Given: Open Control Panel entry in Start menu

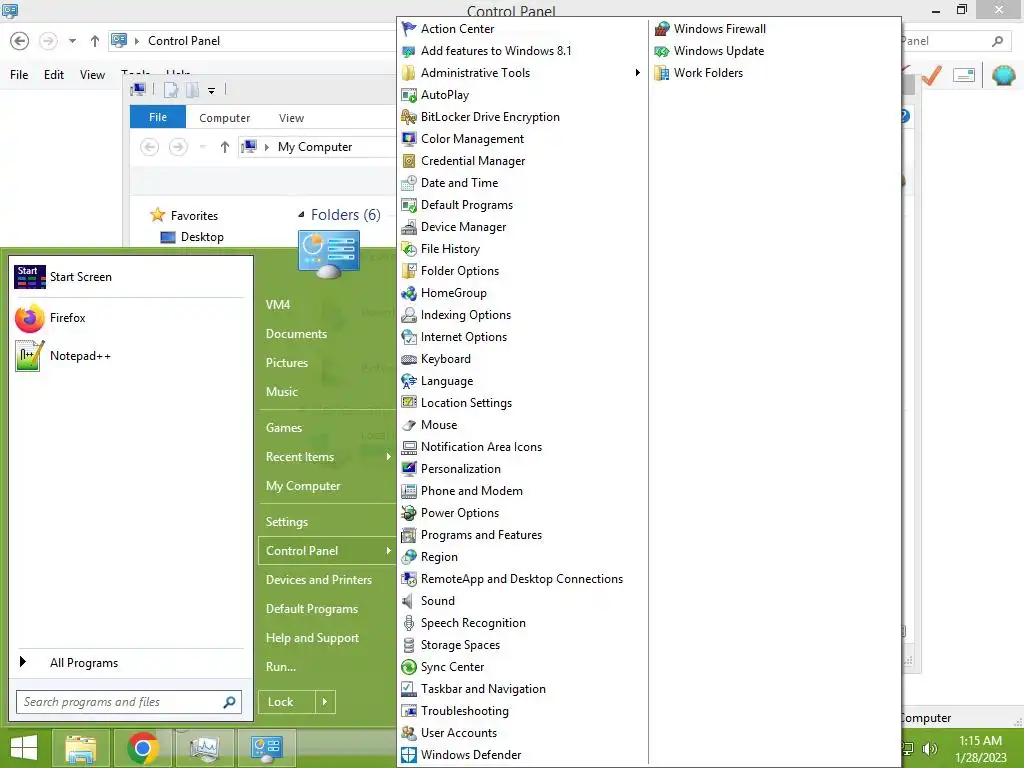Looking at the screenshot, I should click(327, 551).
